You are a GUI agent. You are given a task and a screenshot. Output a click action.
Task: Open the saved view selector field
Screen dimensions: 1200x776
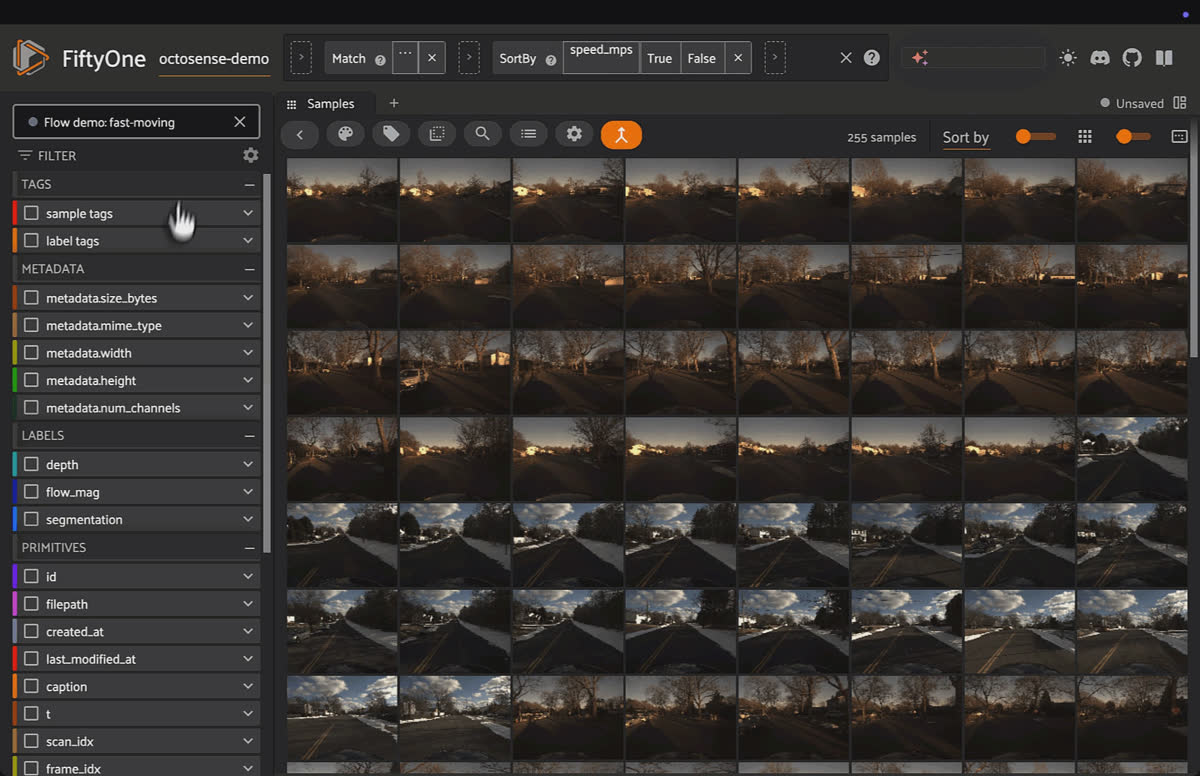tap(136, 122)
